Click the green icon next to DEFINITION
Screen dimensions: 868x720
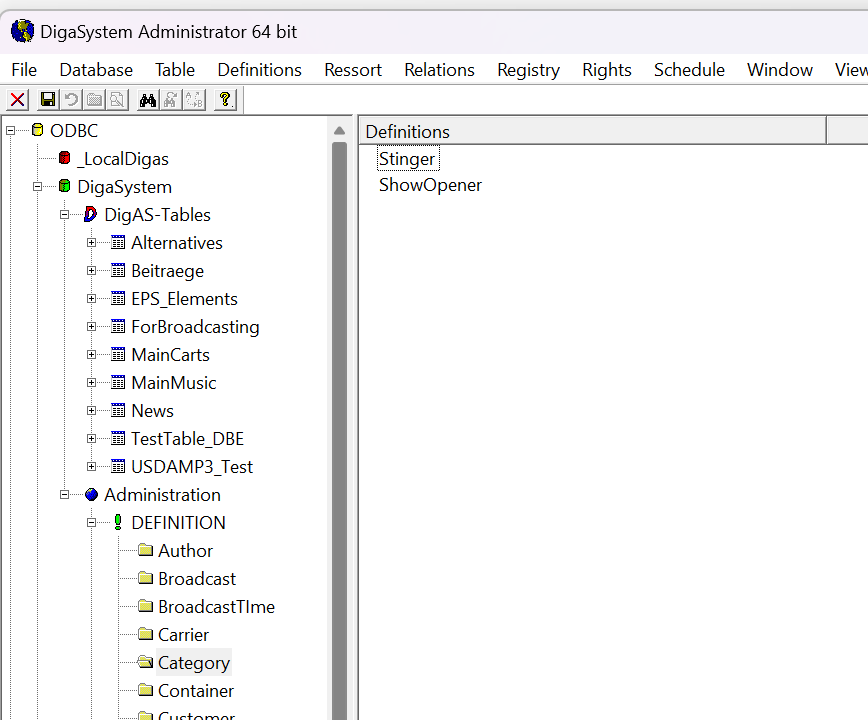pyautogui.click(x=117, y=522)
